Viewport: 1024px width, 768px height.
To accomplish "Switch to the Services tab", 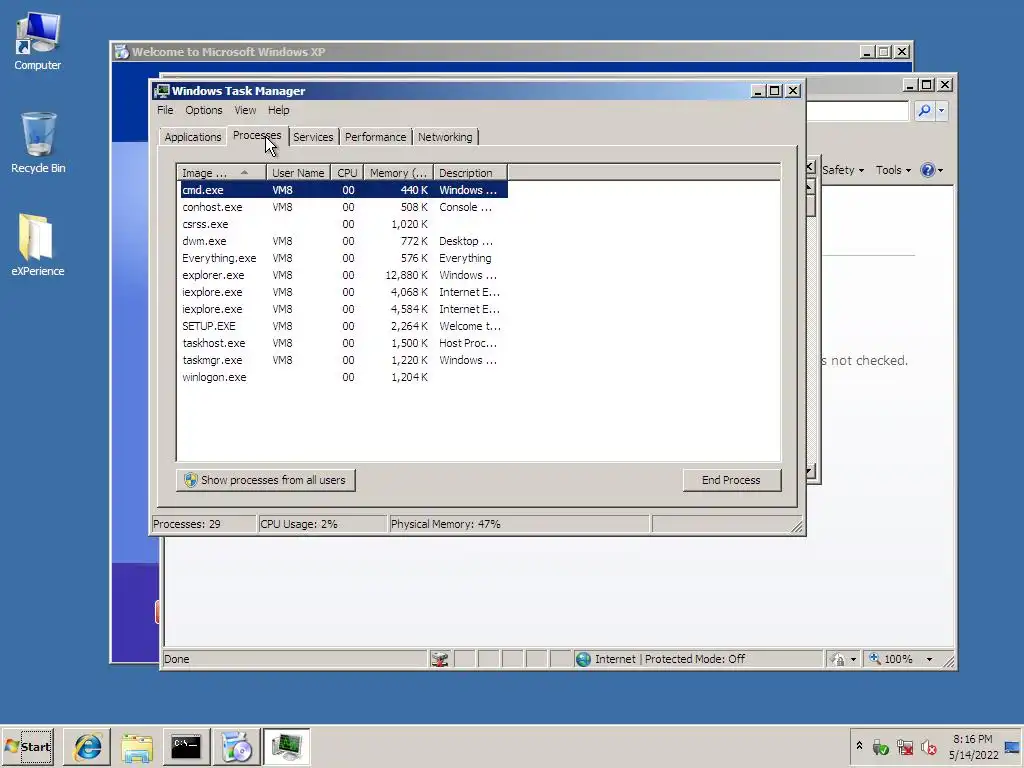I will coord(313,137).
